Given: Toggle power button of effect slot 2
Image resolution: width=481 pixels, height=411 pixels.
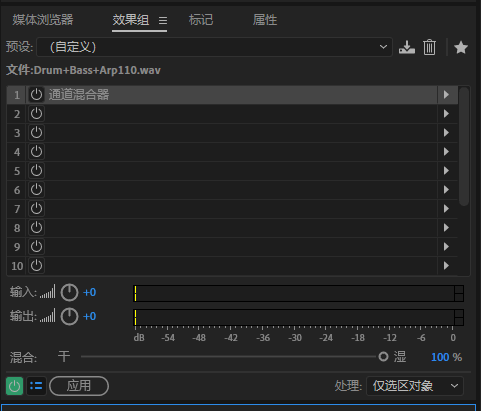Looking at the screenshot, I should point(36,114).
